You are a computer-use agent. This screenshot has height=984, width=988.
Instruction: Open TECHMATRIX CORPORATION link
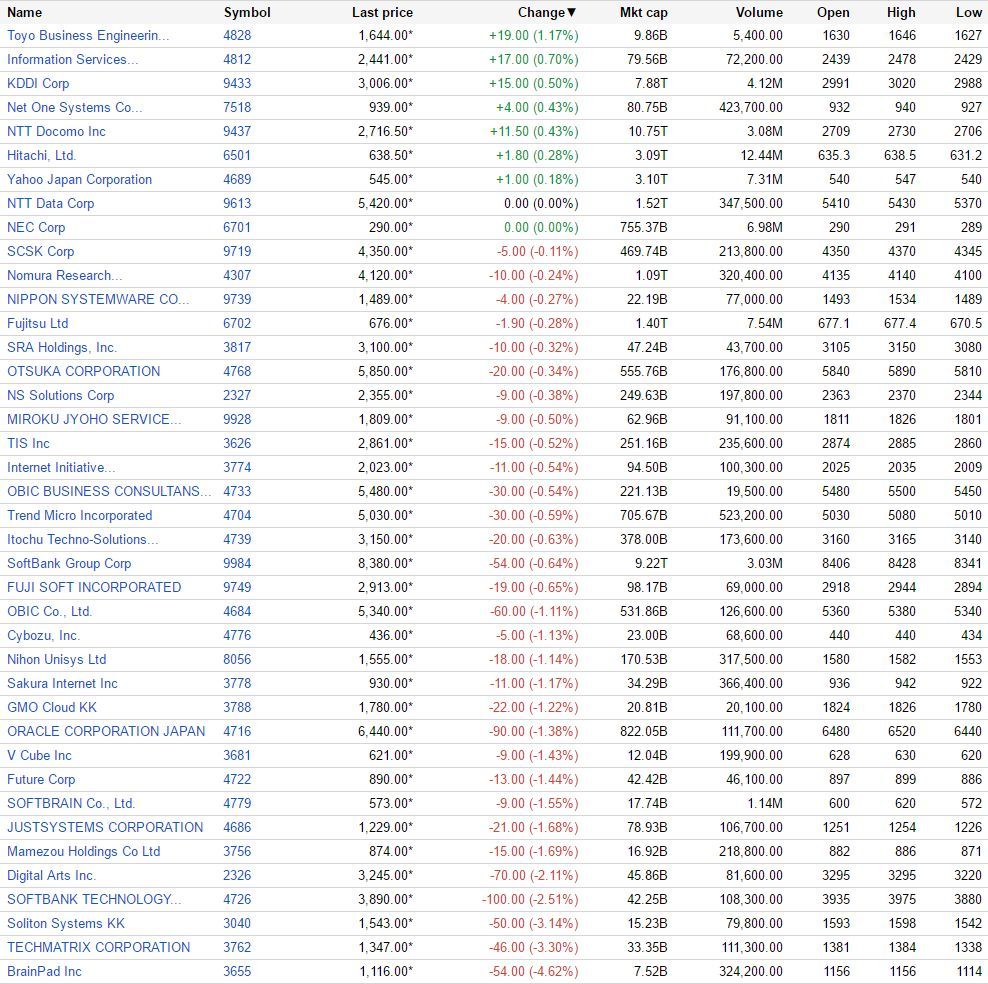coord(98,947)
